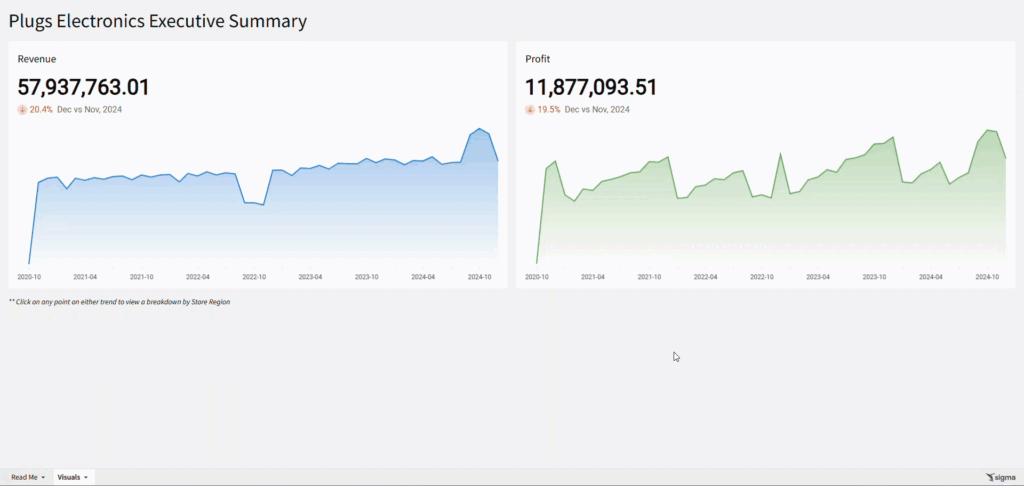This screenshot has width=1024, height=486.
Task: Select the Visuals tab
Action: (x=69, y=478)
